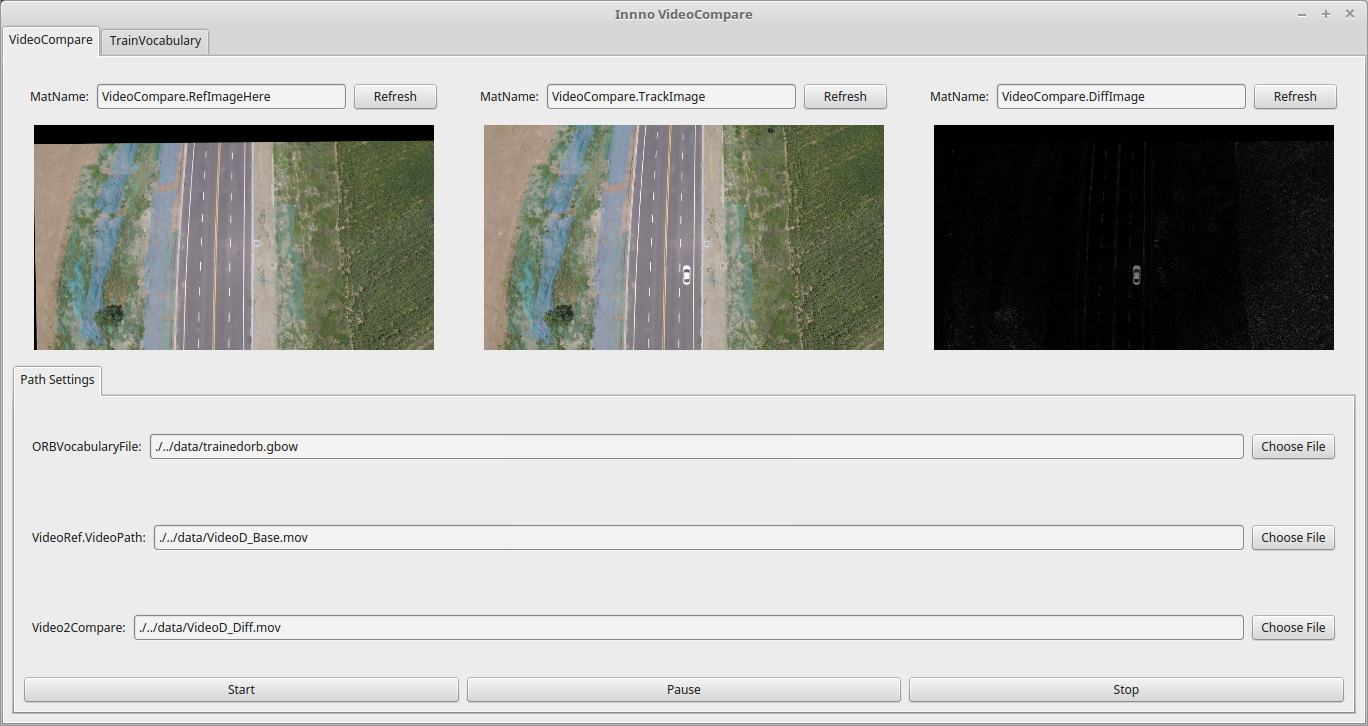
Task: Refresh the RefImageHere image
Action: click(395, 97)
